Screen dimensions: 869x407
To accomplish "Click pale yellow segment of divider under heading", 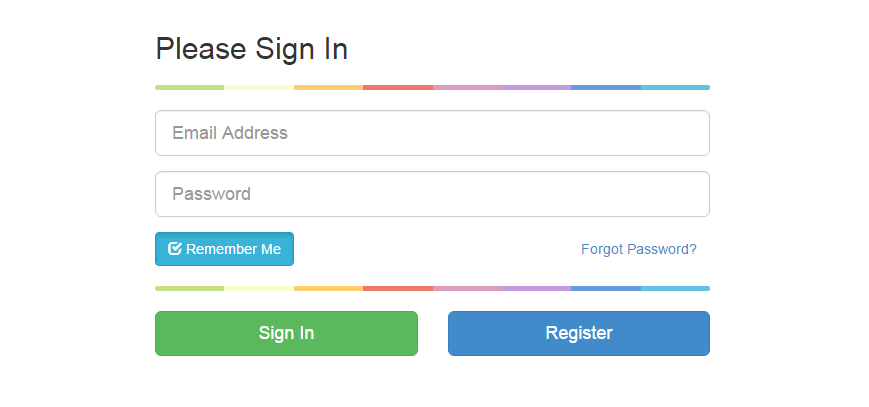I will (259, 87).
